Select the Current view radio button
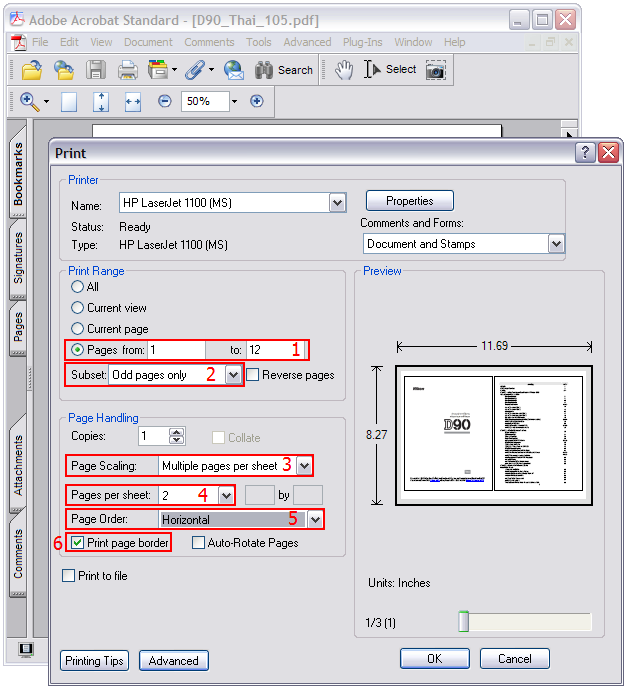Screen dimensions: 628x690 click(77, 308)
